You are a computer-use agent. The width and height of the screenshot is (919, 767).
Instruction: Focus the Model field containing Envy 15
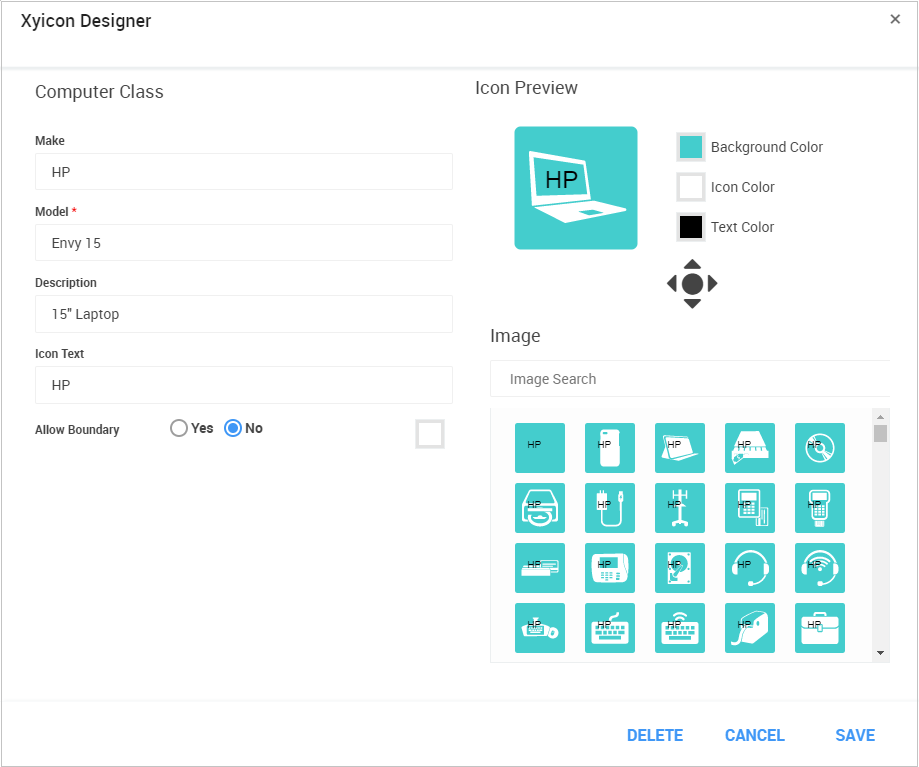coord(244,243)
